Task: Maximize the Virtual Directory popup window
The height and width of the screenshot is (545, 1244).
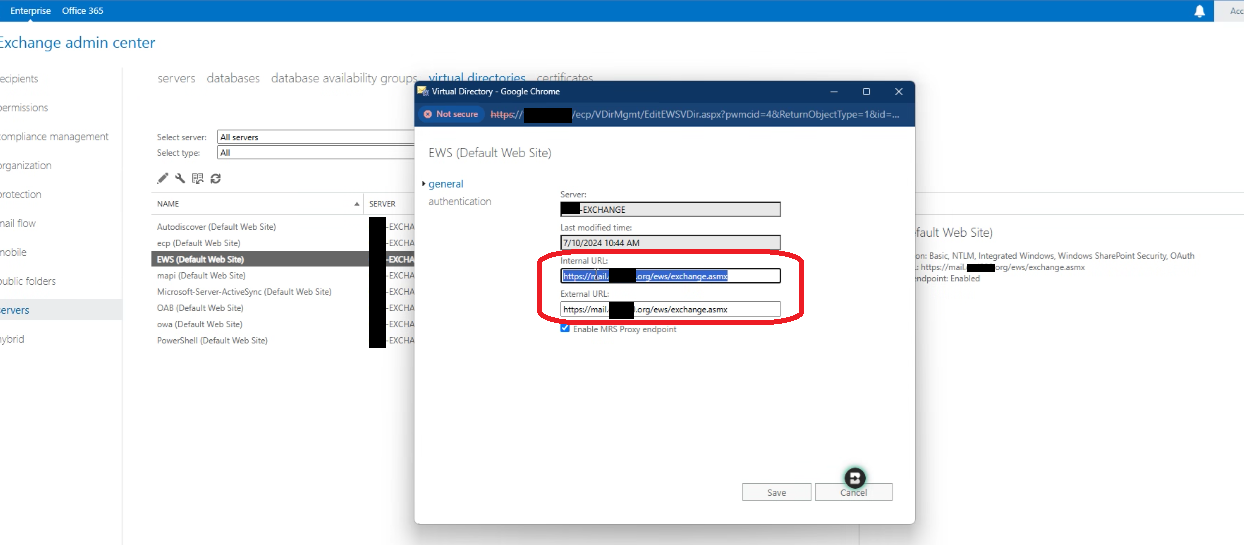Action: click(x=866, y=91)
